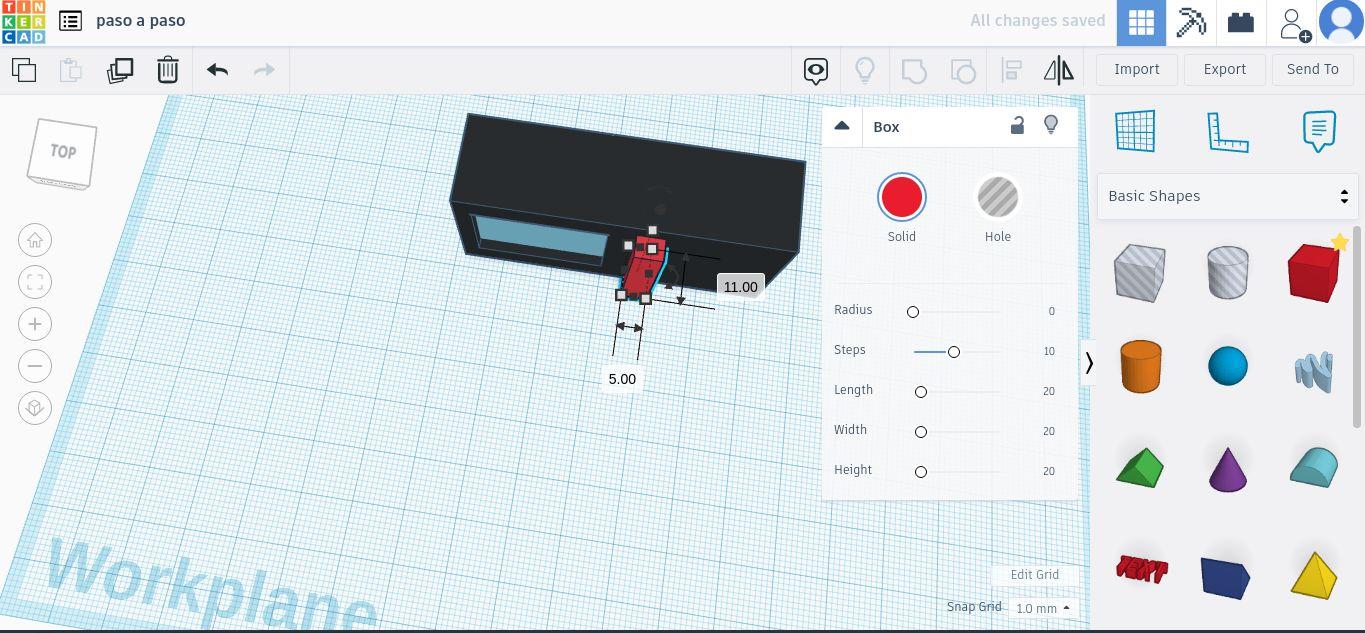The image size is (1365, 633).
Task: Click the Mirror tool icon
Action: 1058,70
